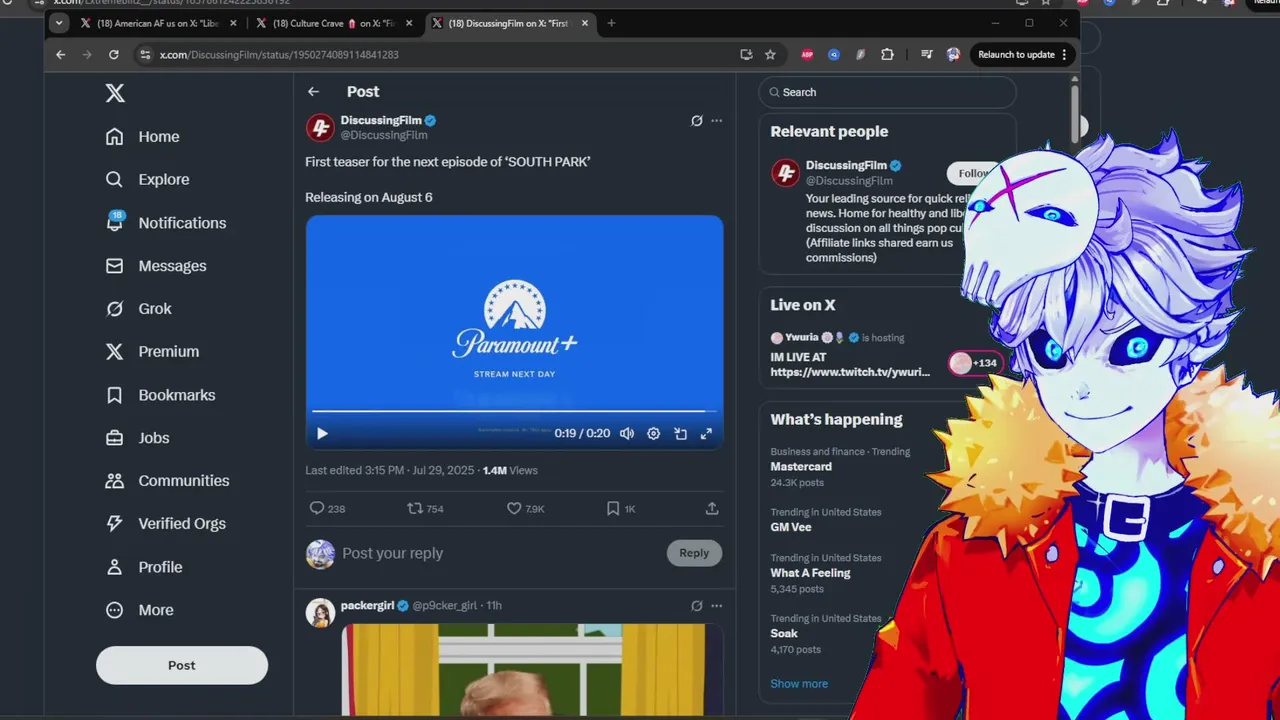This screenshot has width=1280, height=720.
Task: Open packergirl's profile name
Action: [367, 606]
